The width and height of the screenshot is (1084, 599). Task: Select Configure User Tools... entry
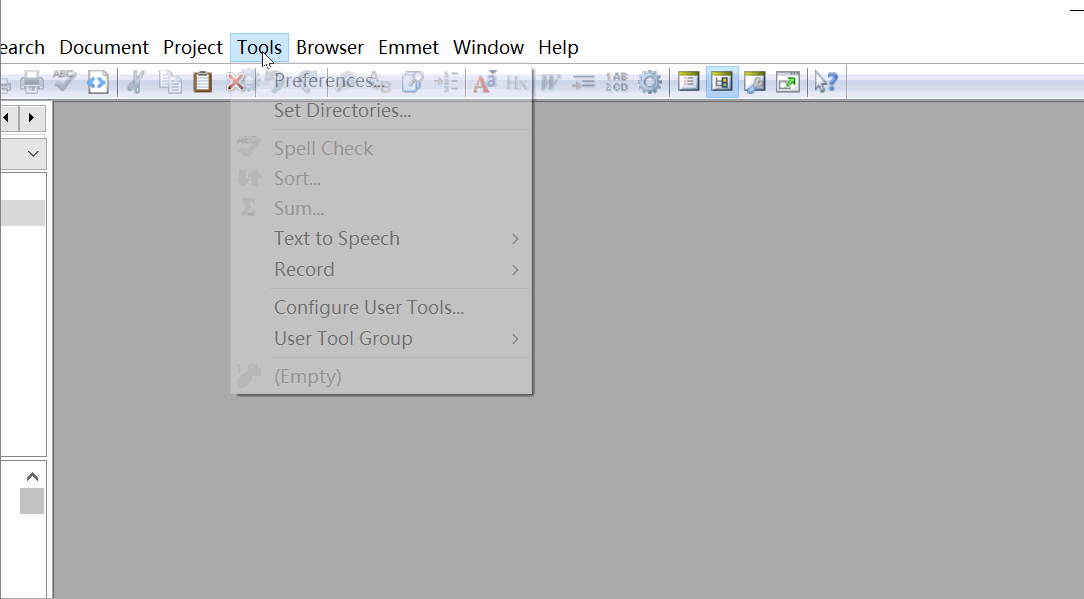(382, 307)
